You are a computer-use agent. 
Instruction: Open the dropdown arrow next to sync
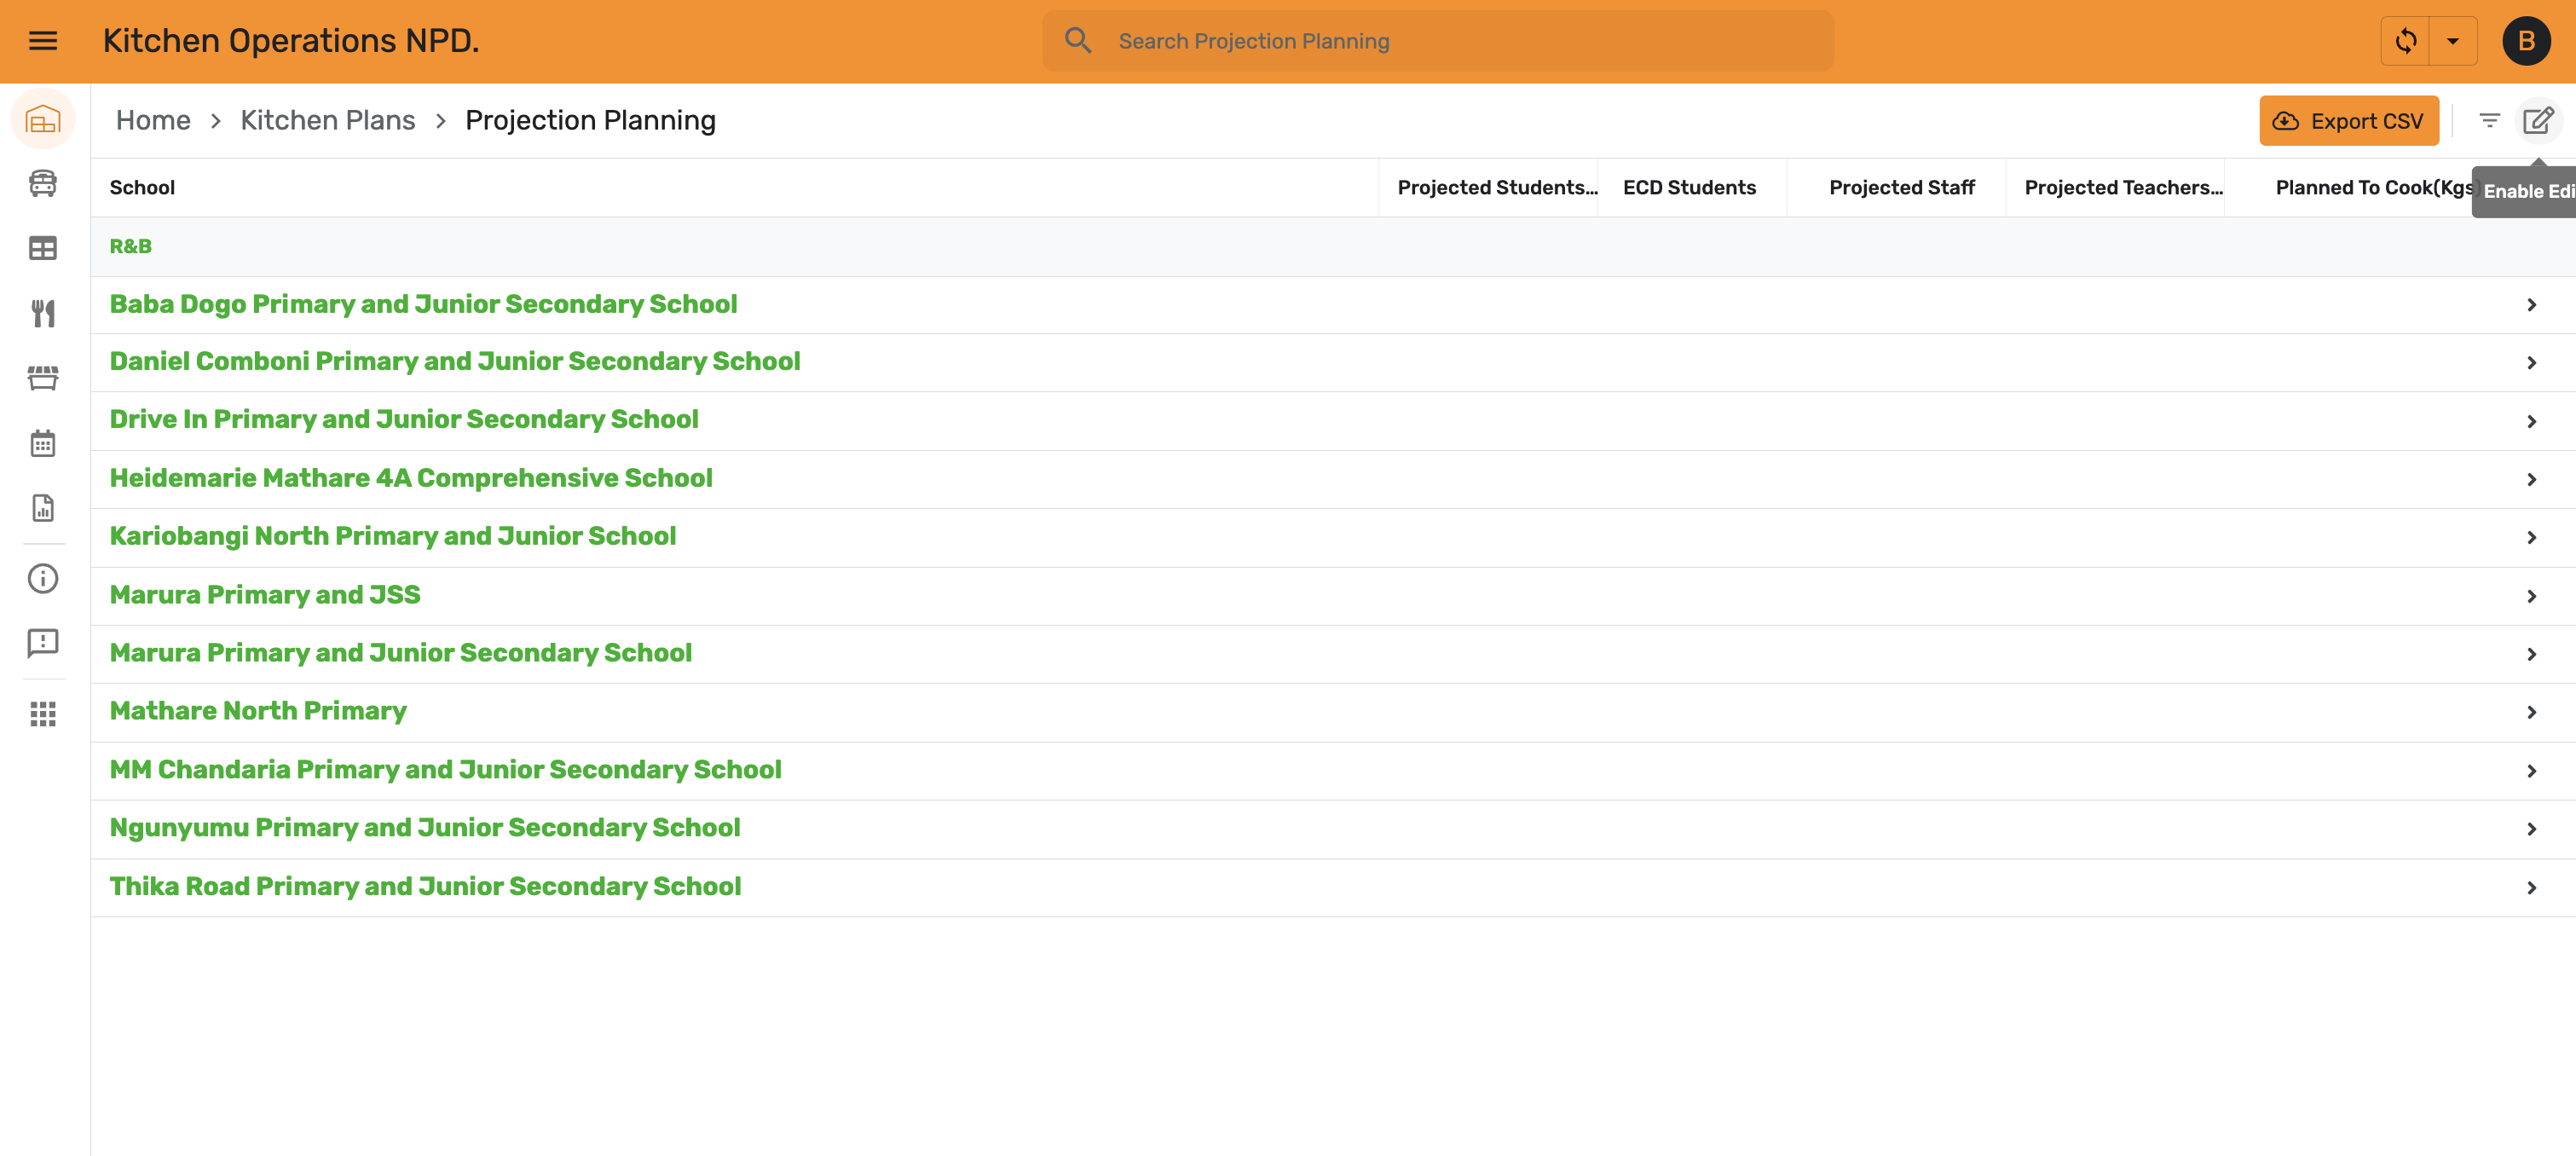[x=2453, y=41]
